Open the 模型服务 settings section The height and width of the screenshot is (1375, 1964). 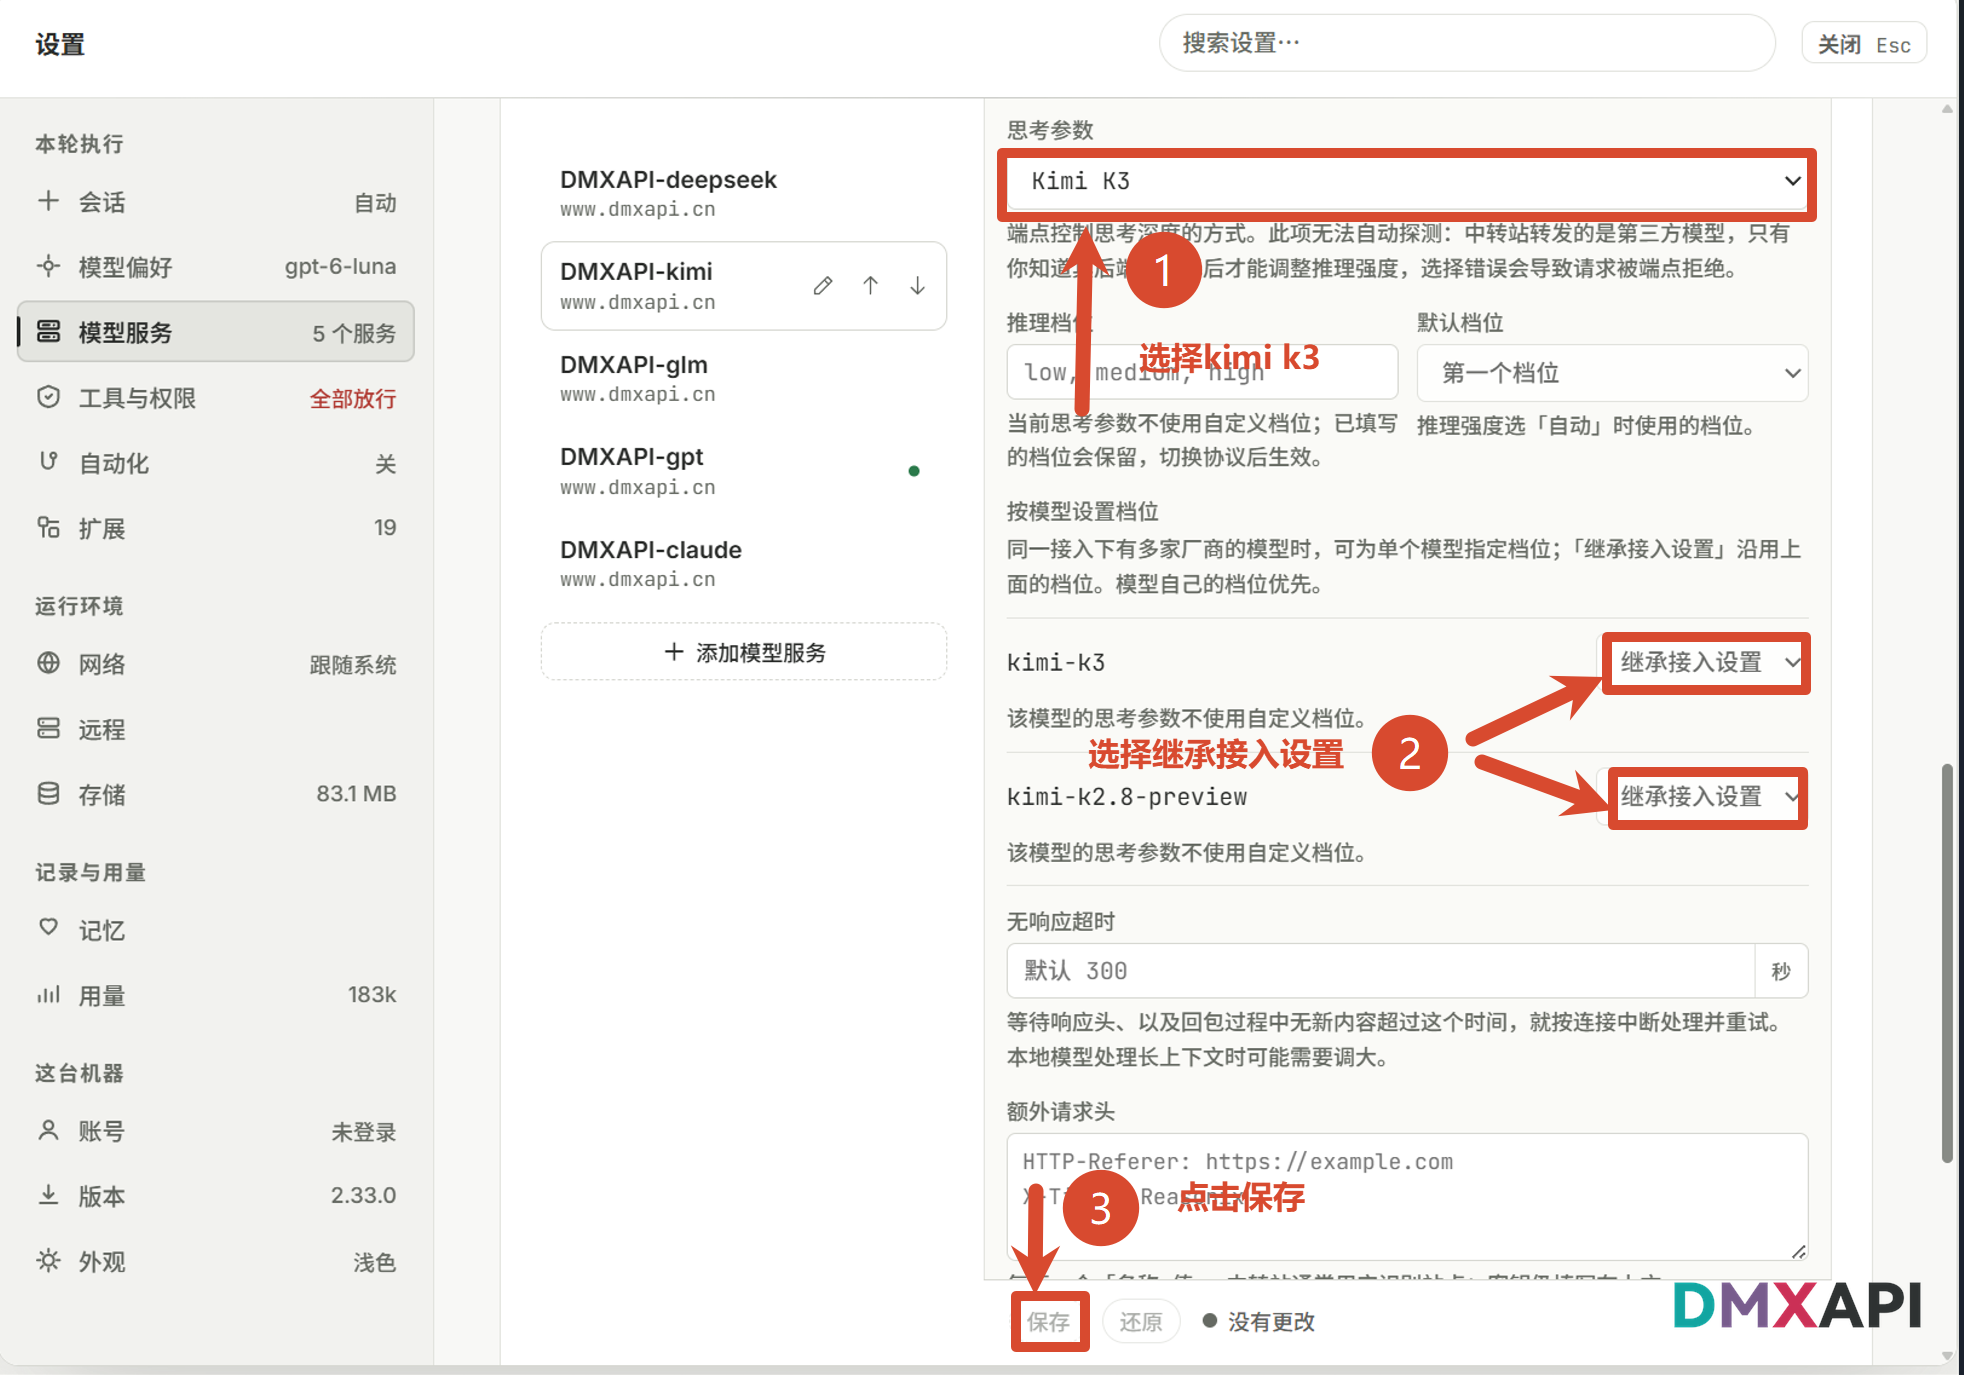pyautogui.click(x=216, y=332)
